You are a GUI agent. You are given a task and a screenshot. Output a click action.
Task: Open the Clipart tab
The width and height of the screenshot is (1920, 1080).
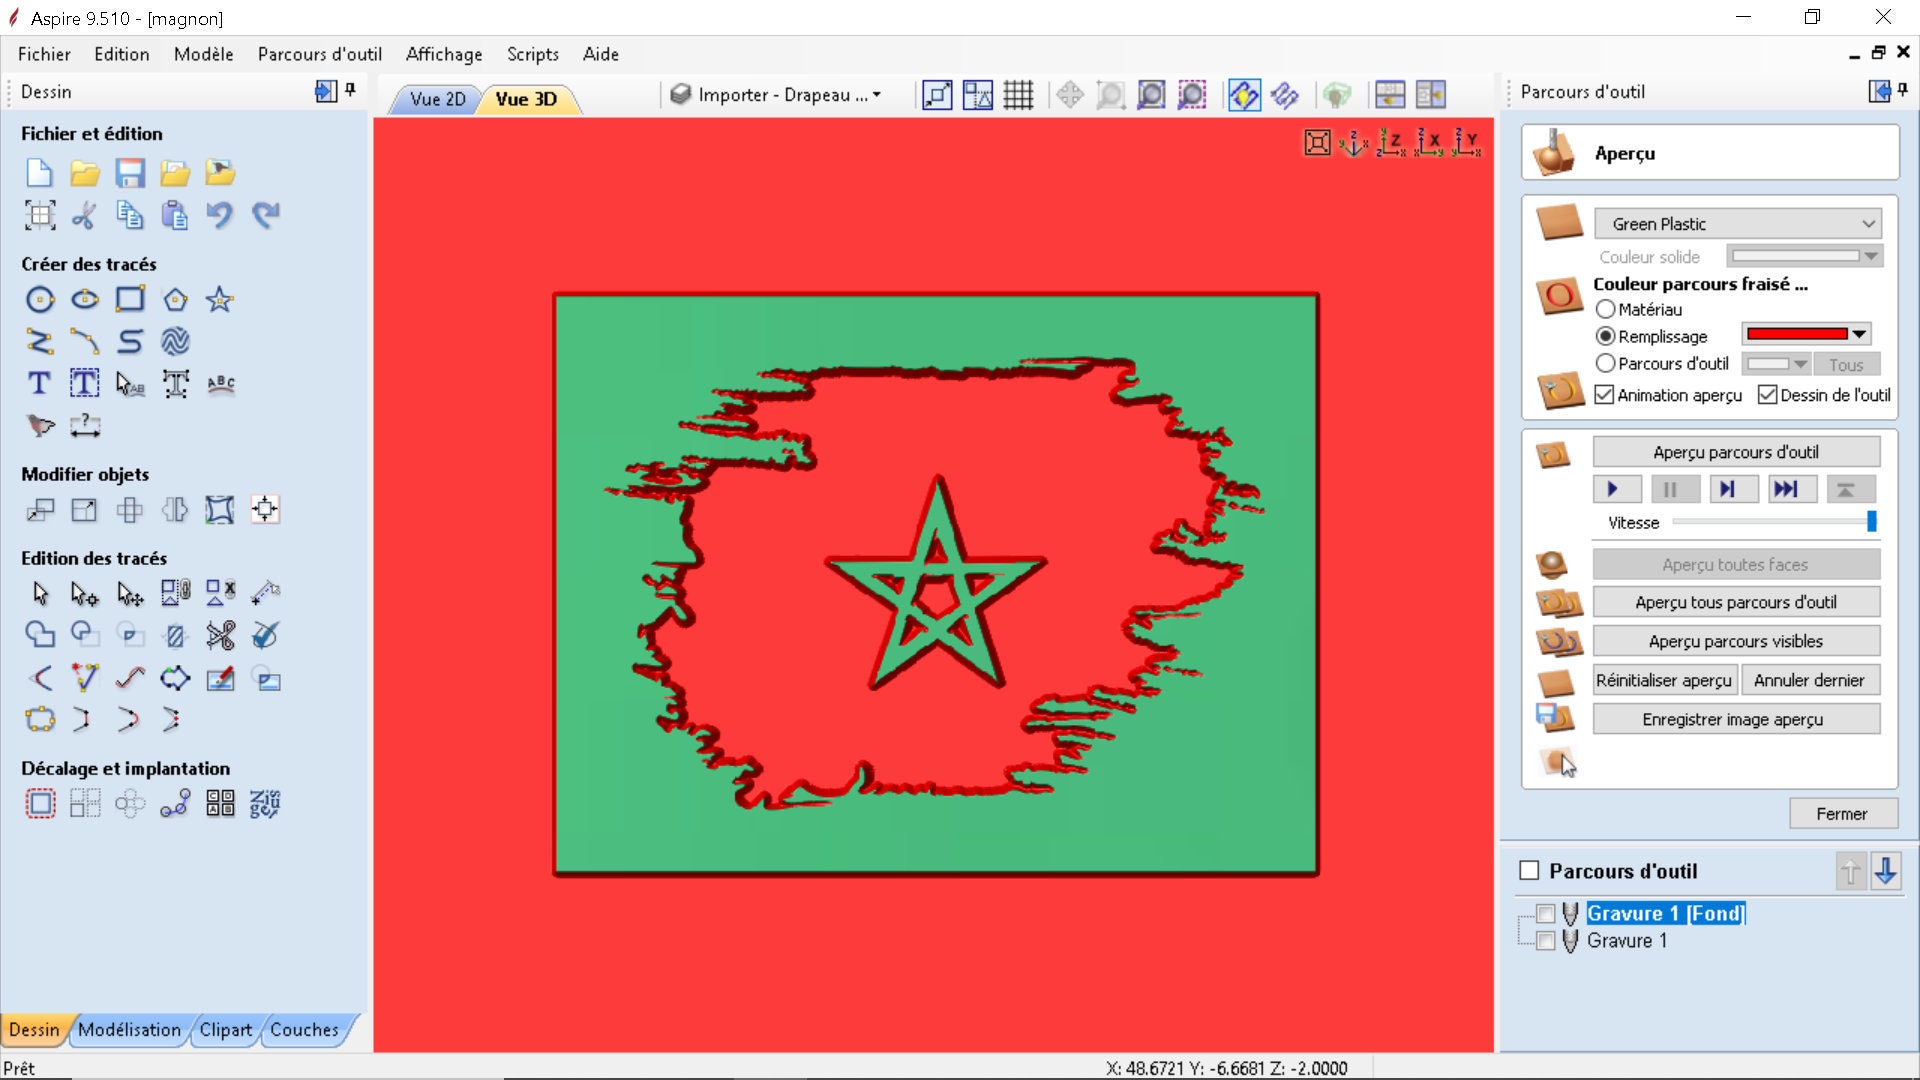point(226,1030)
